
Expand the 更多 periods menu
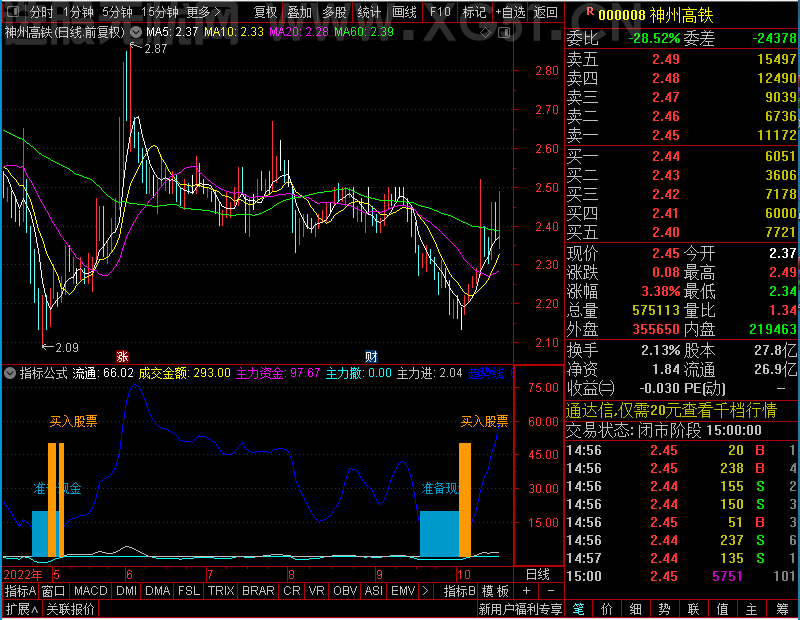coord(203,12)
